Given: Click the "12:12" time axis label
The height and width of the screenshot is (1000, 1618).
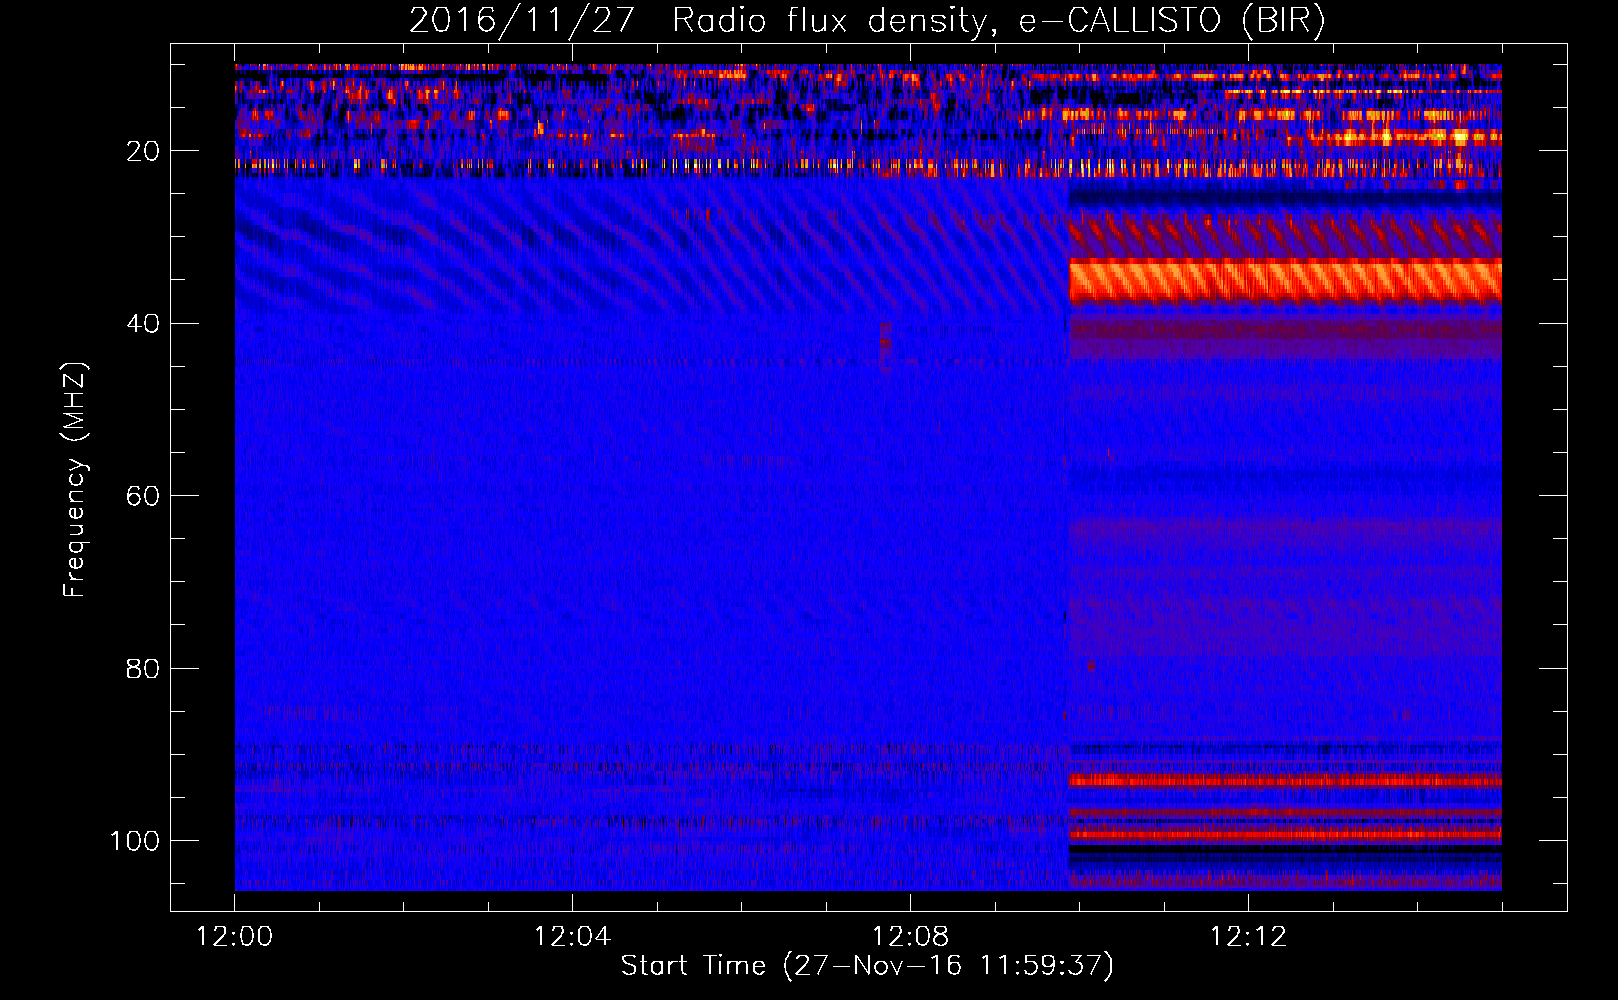Looking at the screenshot, I should [x=1248, y=937].
